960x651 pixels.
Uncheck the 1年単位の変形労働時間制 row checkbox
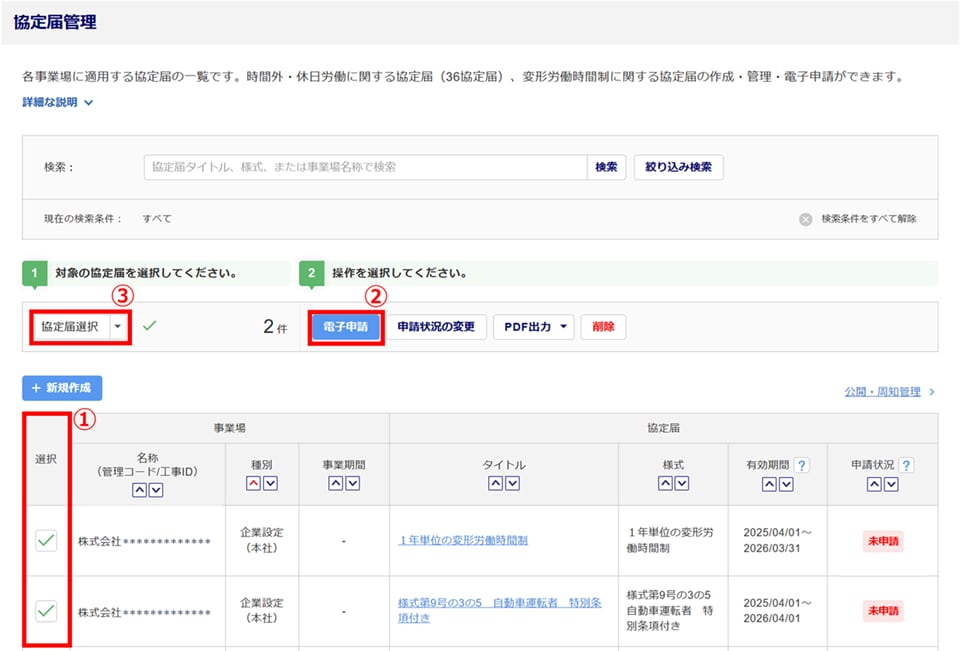pos(46,541)
